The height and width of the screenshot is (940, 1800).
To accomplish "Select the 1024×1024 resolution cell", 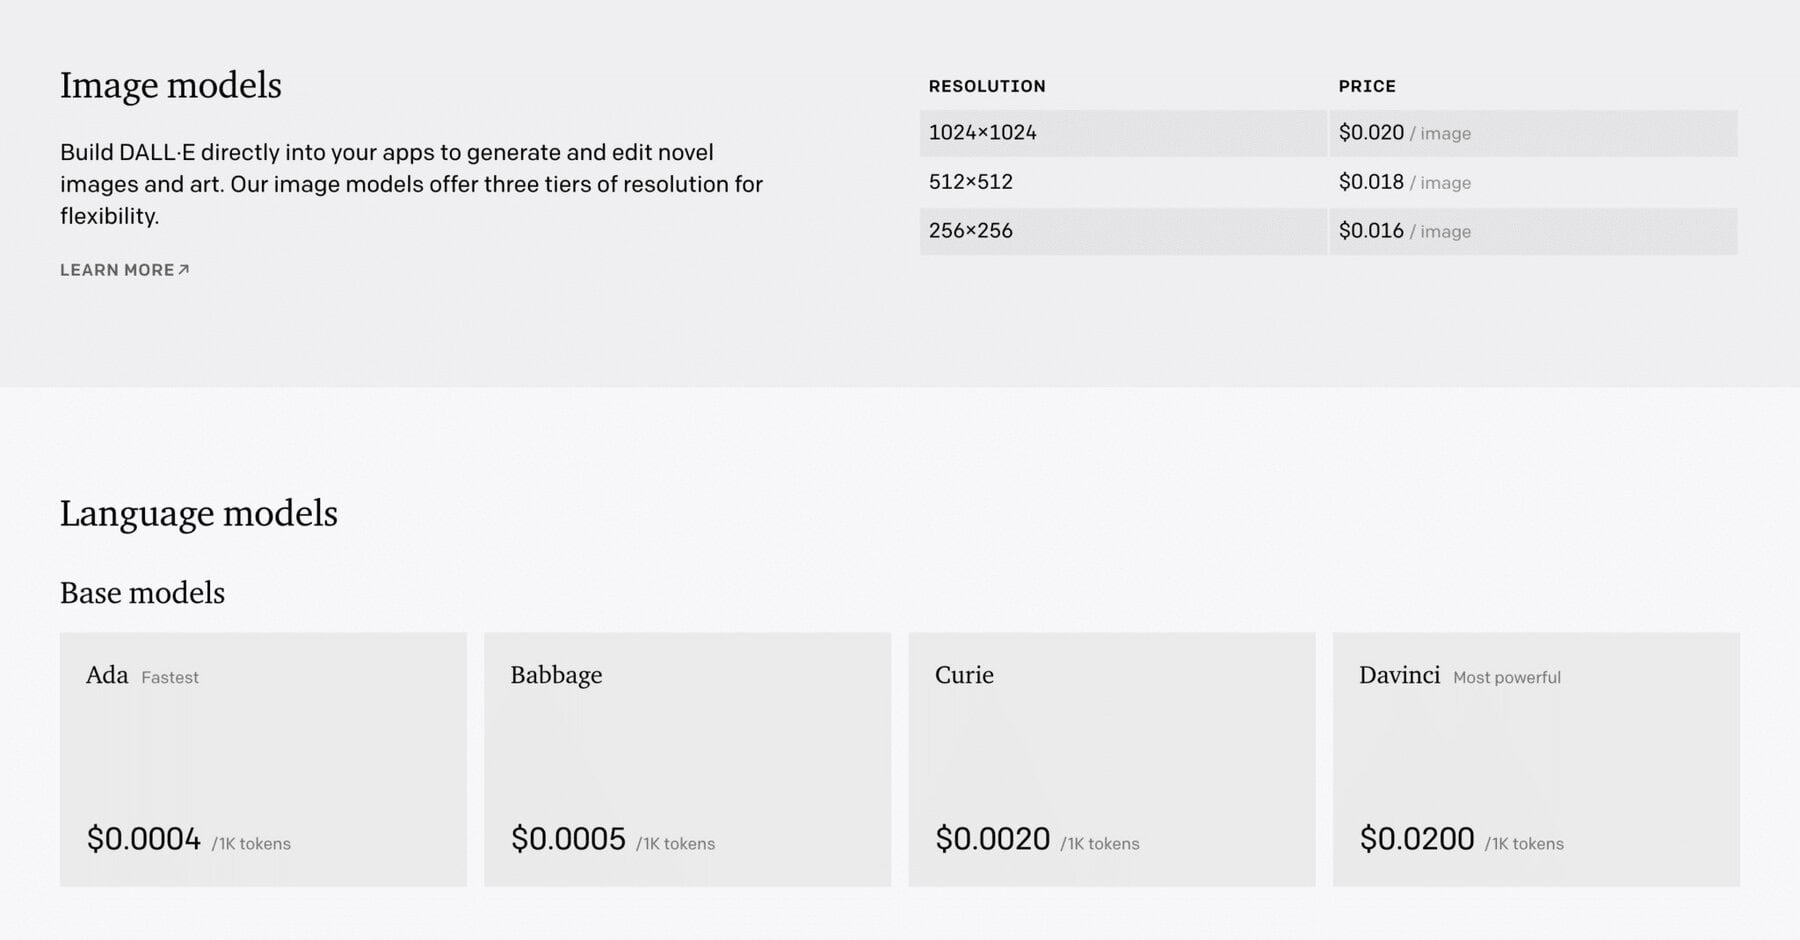I will coord(1123,133).
